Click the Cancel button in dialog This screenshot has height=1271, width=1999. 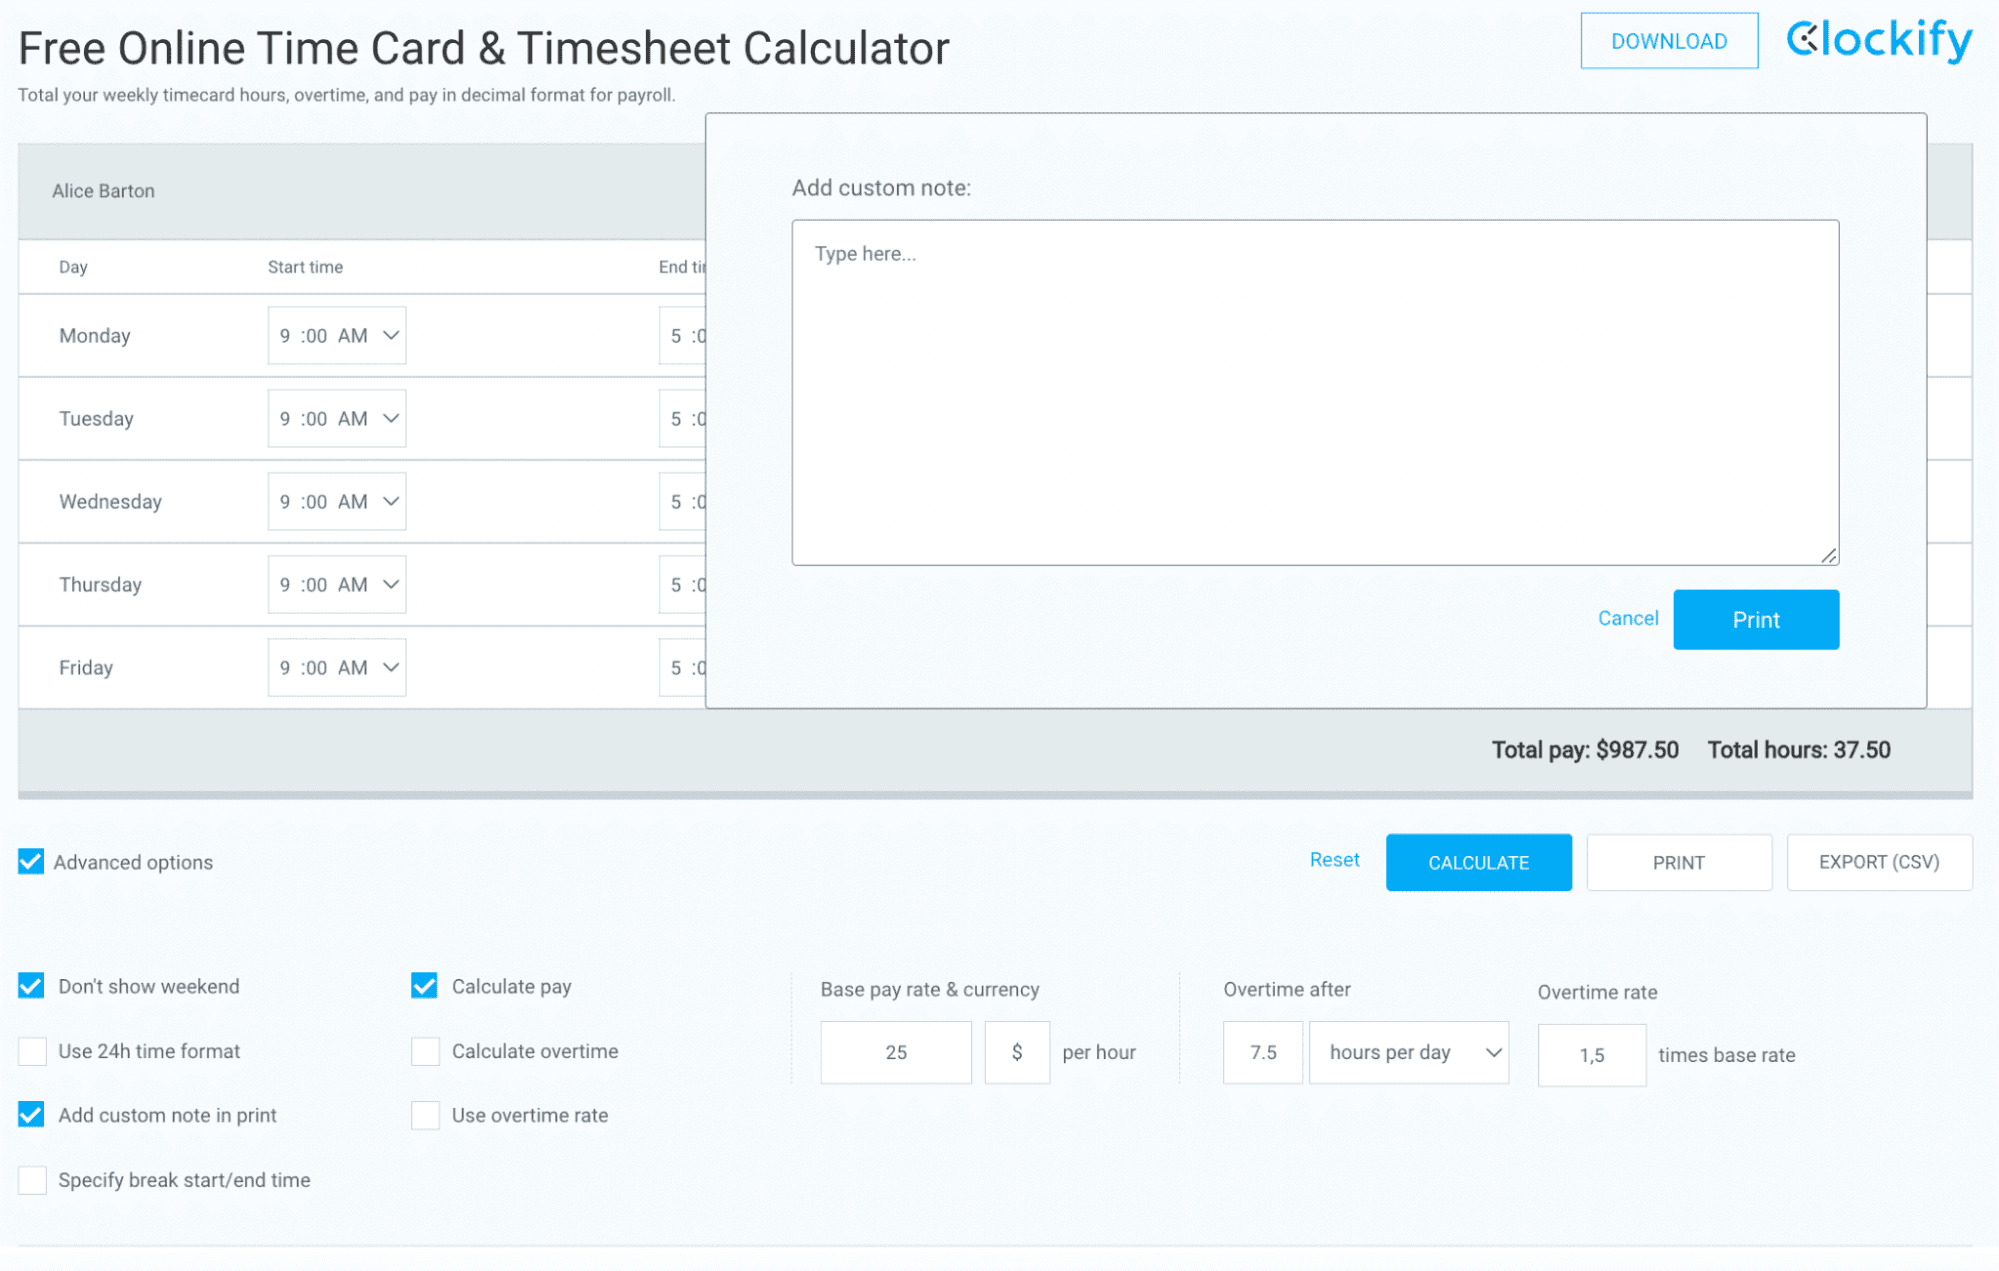1627,618
